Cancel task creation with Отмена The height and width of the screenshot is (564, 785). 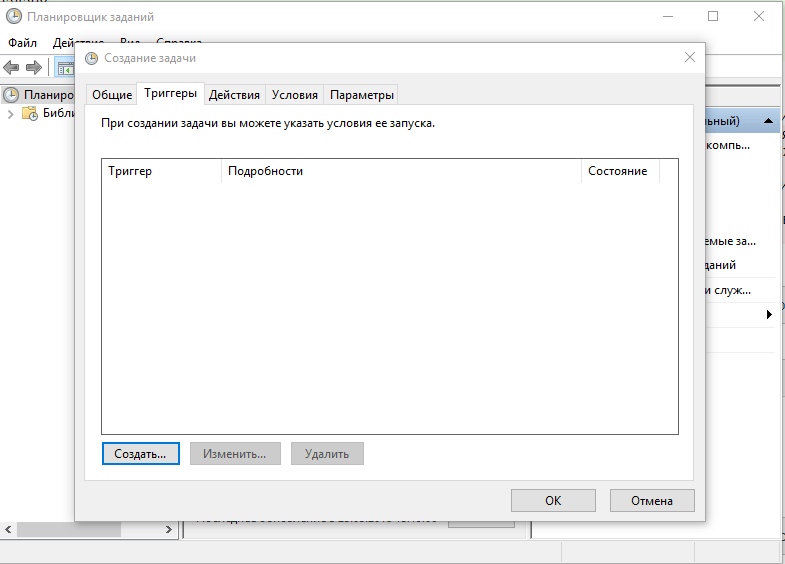click(x=652, y=500)
